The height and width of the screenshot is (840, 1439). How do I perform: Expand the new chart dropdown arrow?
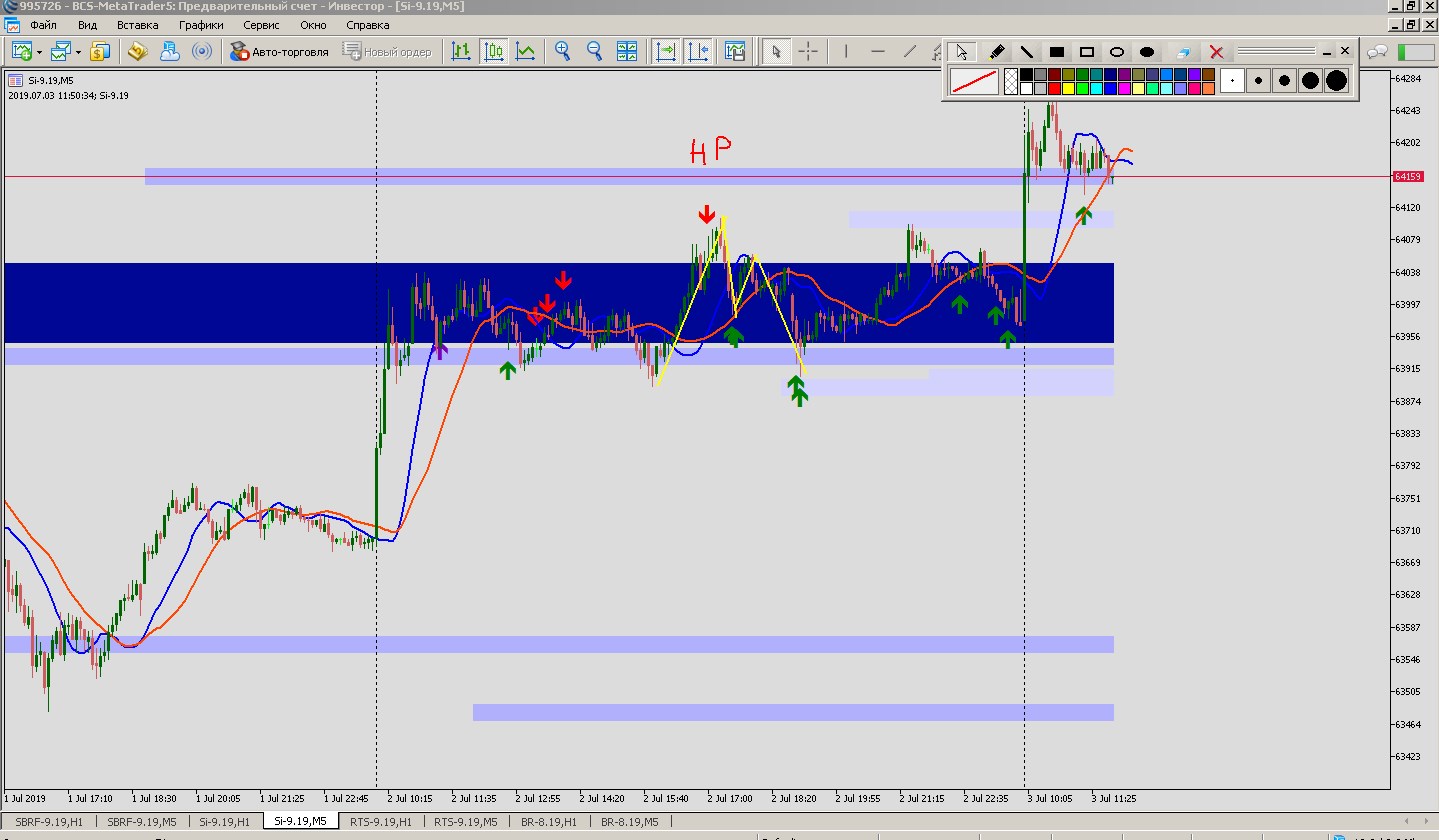point(39,52)
